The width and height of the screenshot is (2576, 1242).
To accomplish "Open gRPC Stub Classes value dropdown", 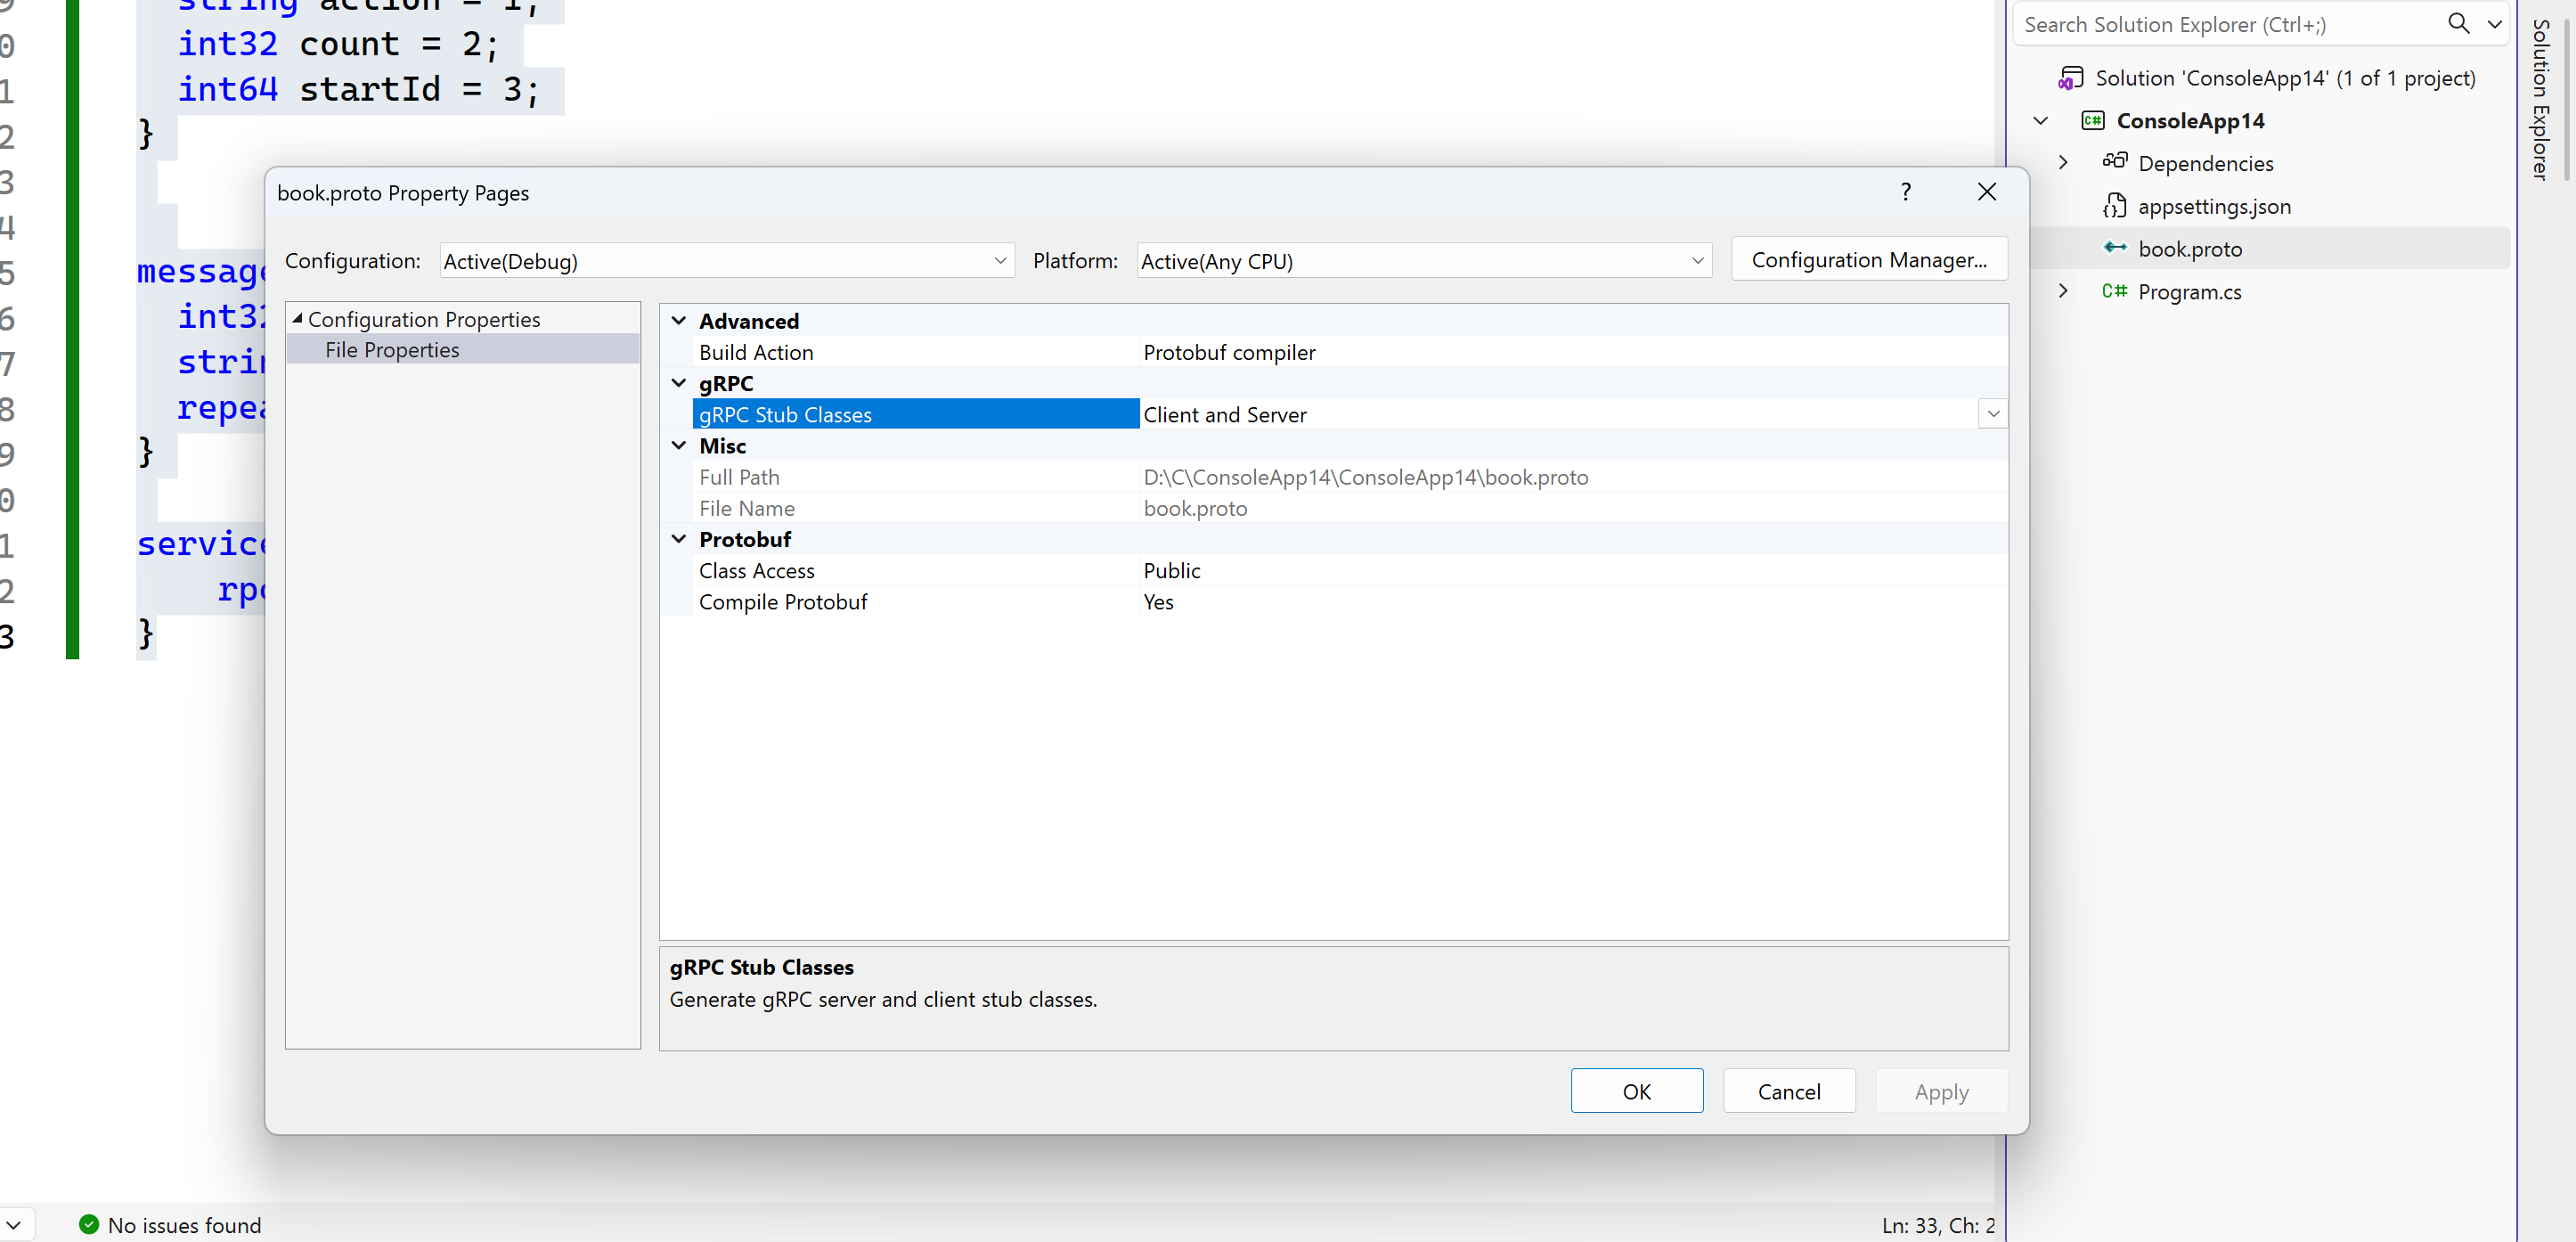I will click(1993, 414).
